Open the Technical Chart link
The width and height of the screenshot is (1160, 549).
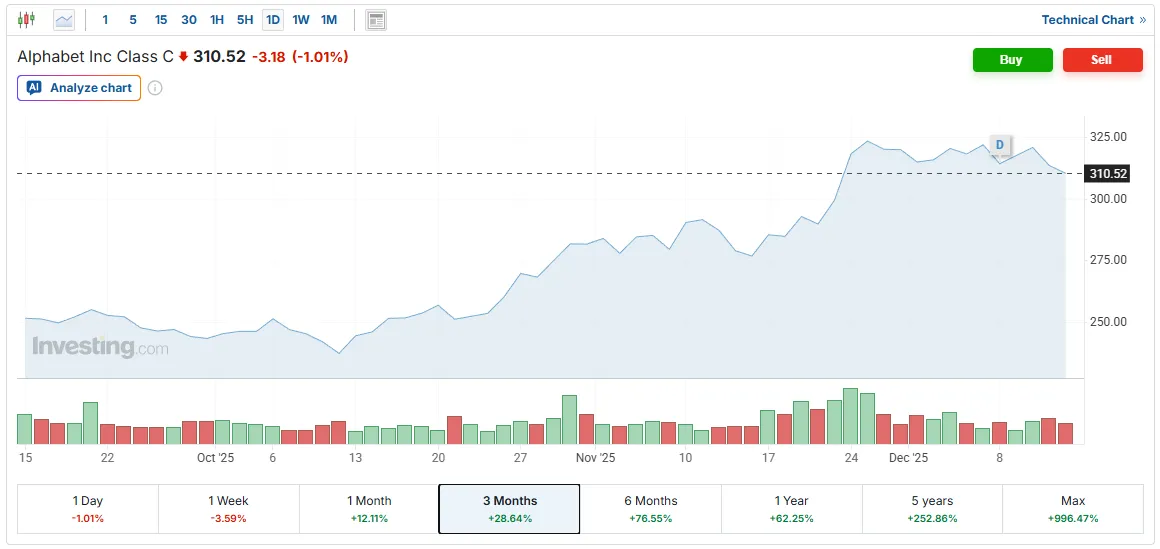pos(1093,19)
